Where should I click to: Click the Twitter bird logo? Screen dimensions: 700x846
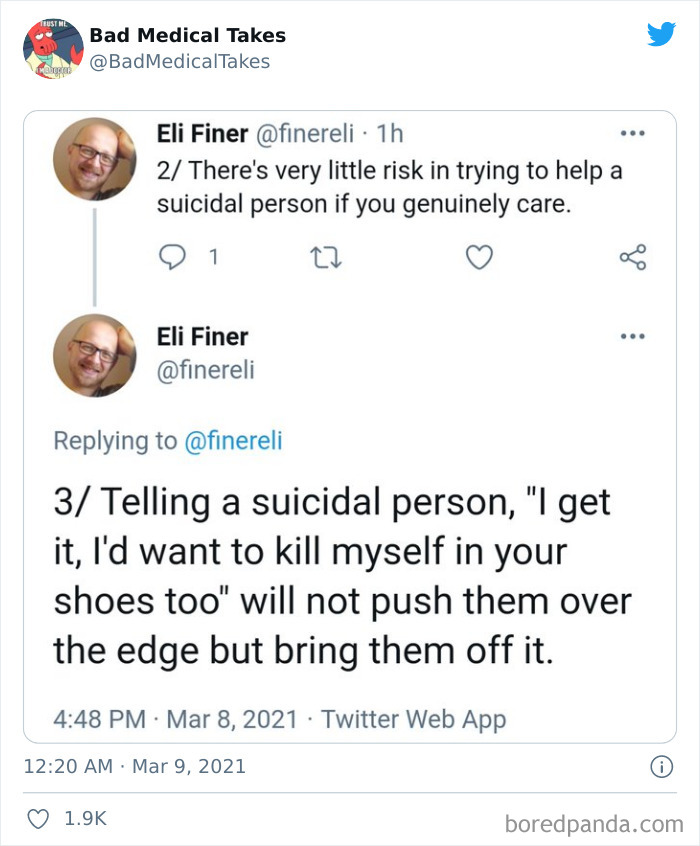click(x=661, y=34)
